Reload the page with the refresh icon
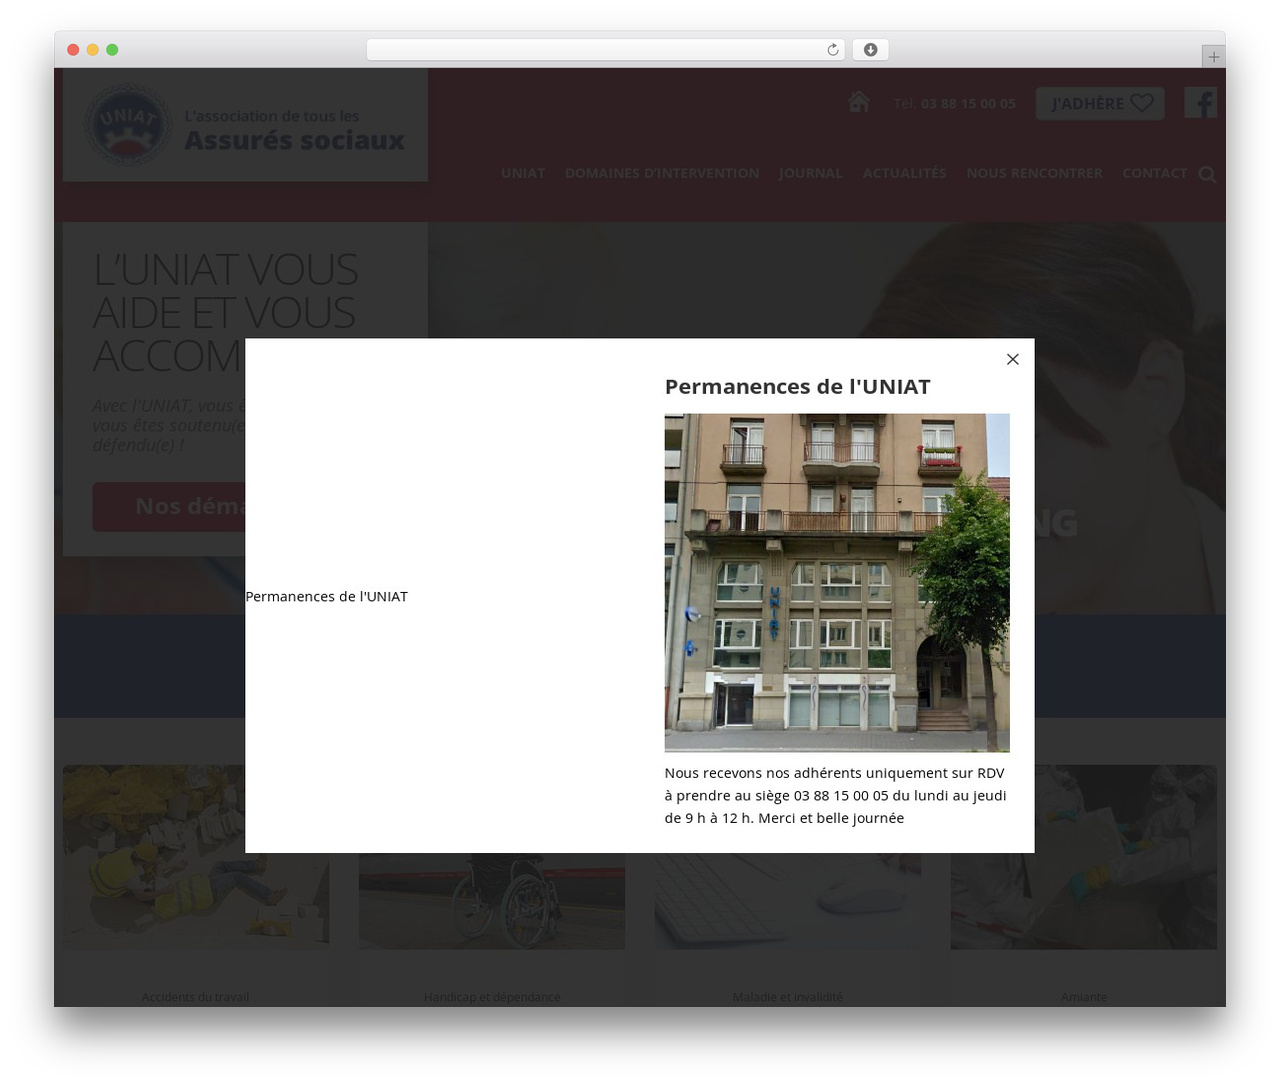This screenshot has width=1280, height=1084. (832, 50)
